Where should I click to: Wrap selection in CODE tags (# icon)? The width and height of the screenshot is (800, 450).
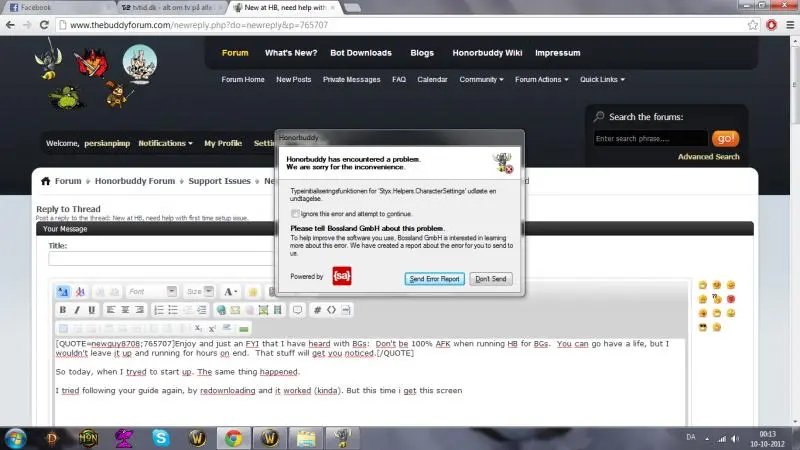(317, 310)
